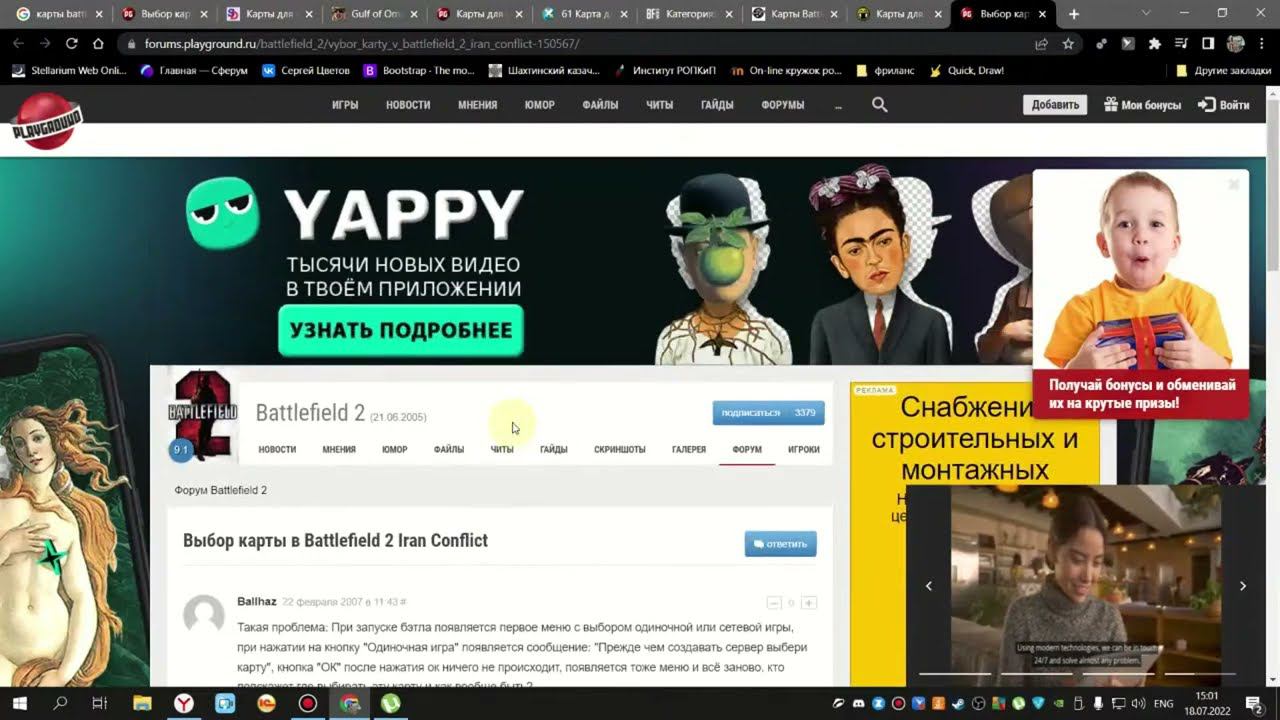Click Мои бонусы link
This screenshot has height=720, width=1280.
[x=1142, y=105]
